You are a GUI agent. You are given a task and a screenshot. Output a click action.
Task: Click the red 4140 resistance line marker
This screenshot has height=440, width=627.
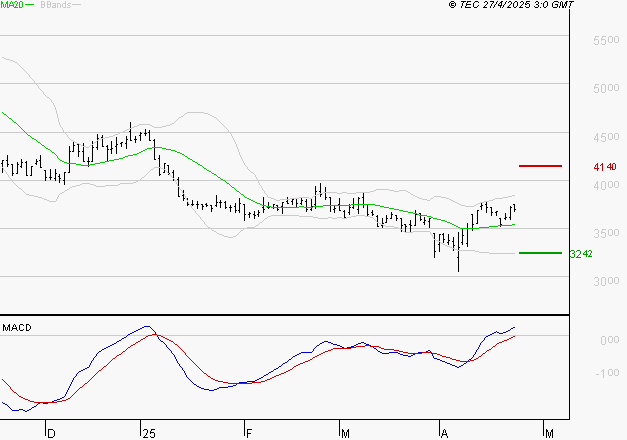539,166
